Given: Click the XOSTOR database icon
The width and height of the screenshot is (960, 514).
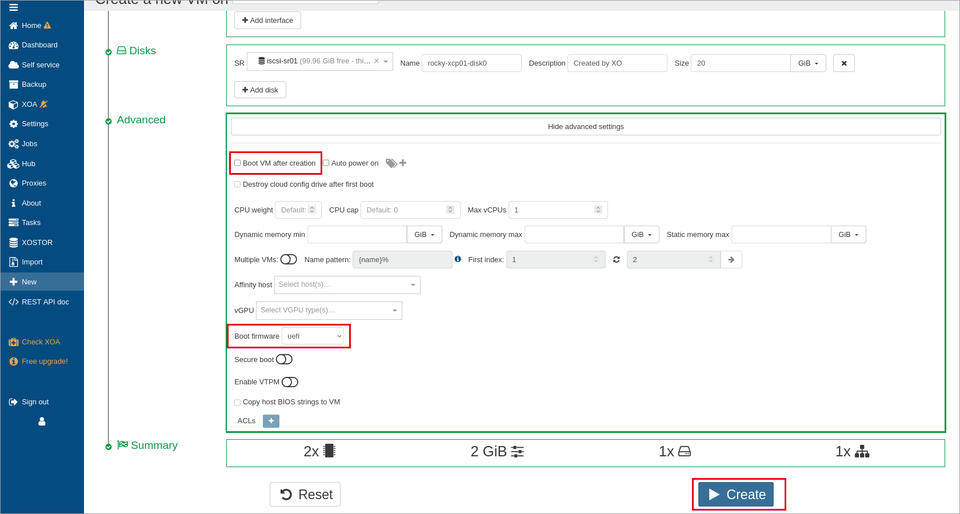Looking at the screenshot, I should (x=13, y=242).
